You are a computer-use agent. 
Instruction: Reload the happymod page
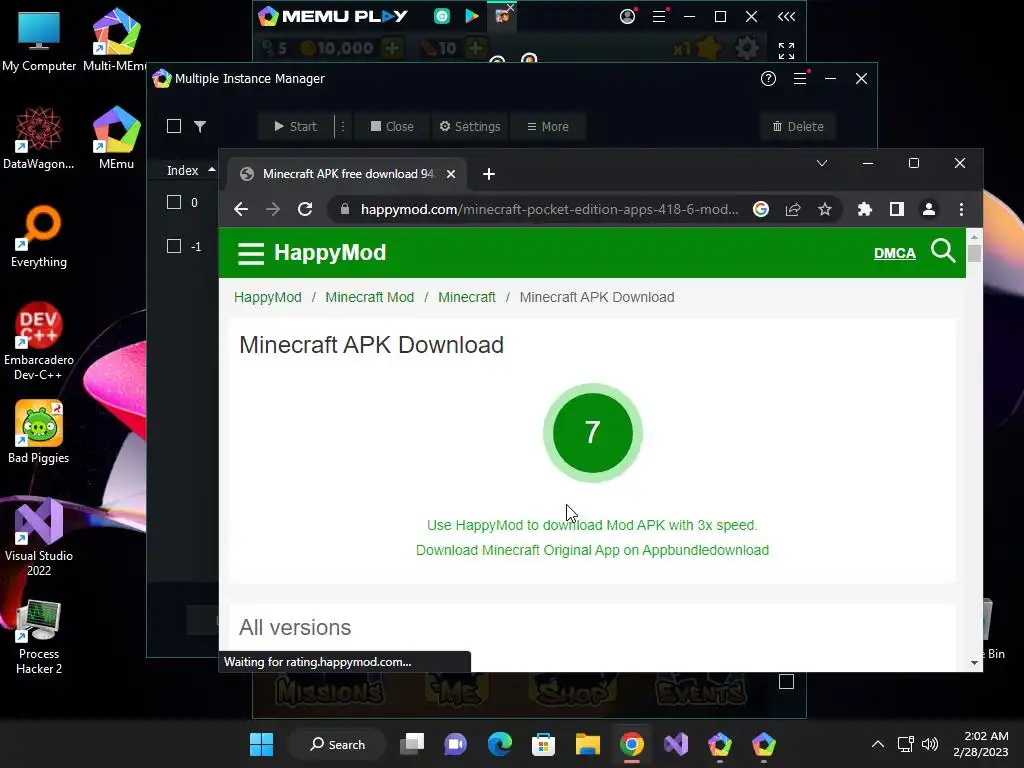coord(305,209)
